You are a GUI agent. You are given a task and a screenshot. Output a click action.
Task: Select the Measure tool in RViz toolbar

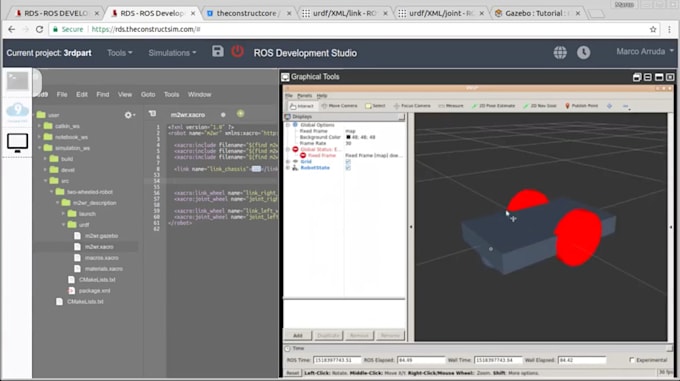tap(451, 106)
